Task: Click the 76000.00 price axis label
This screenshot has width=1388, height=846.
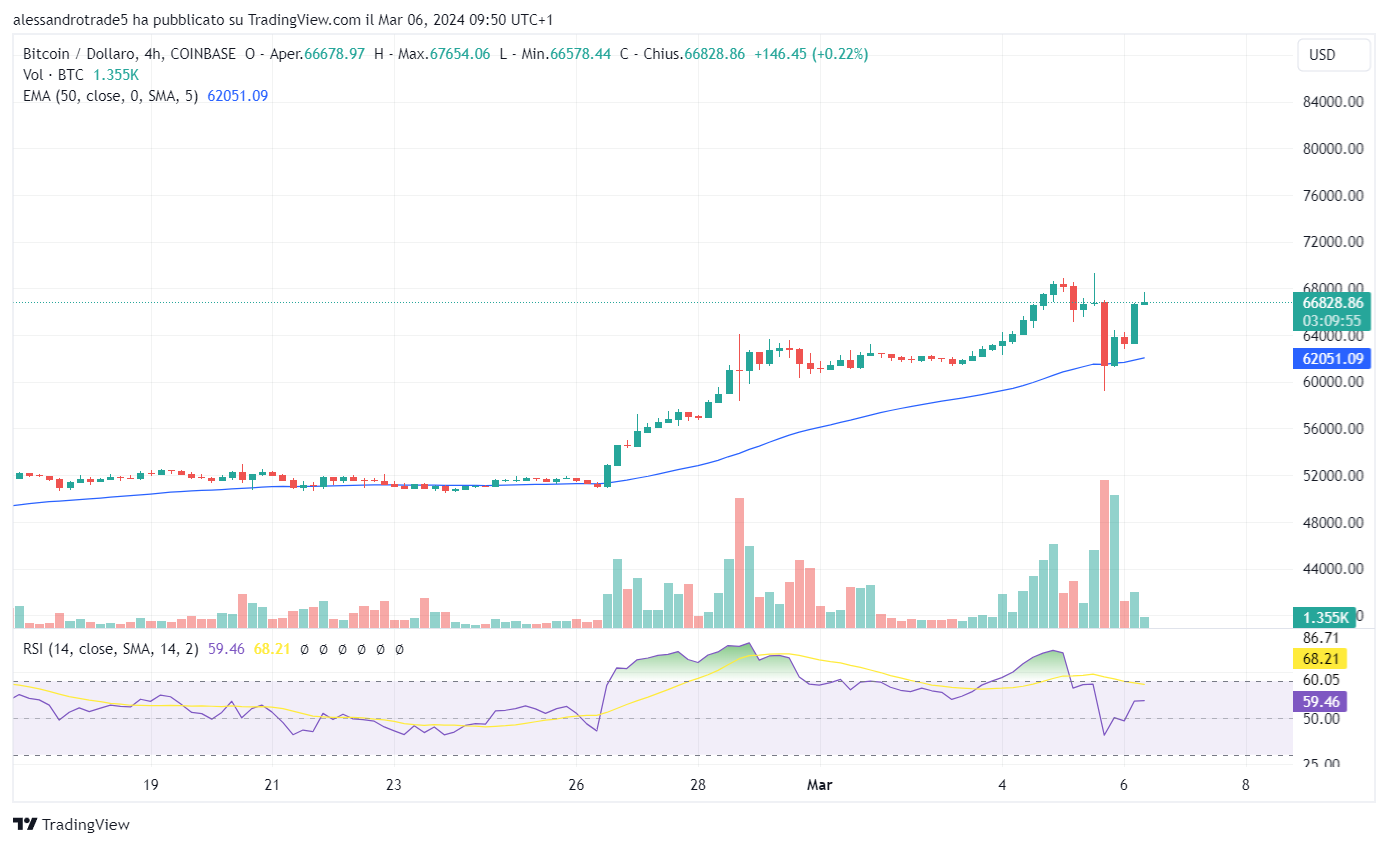Action: click(x=1333, y=196)
